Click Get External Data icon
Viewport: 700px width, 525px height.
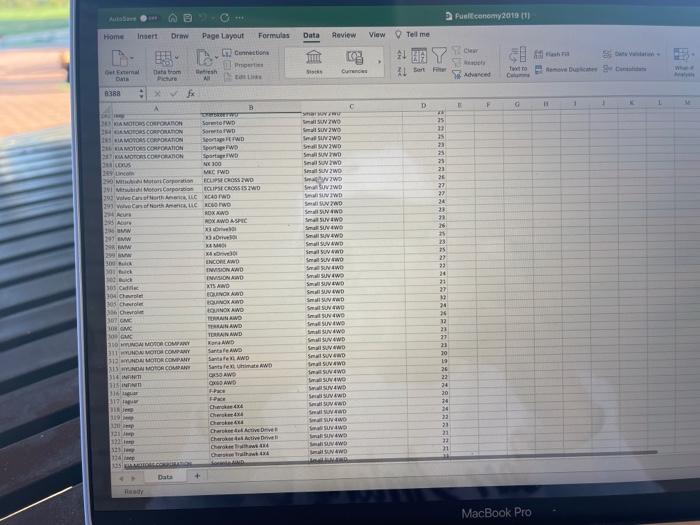(x=119, y=58)
